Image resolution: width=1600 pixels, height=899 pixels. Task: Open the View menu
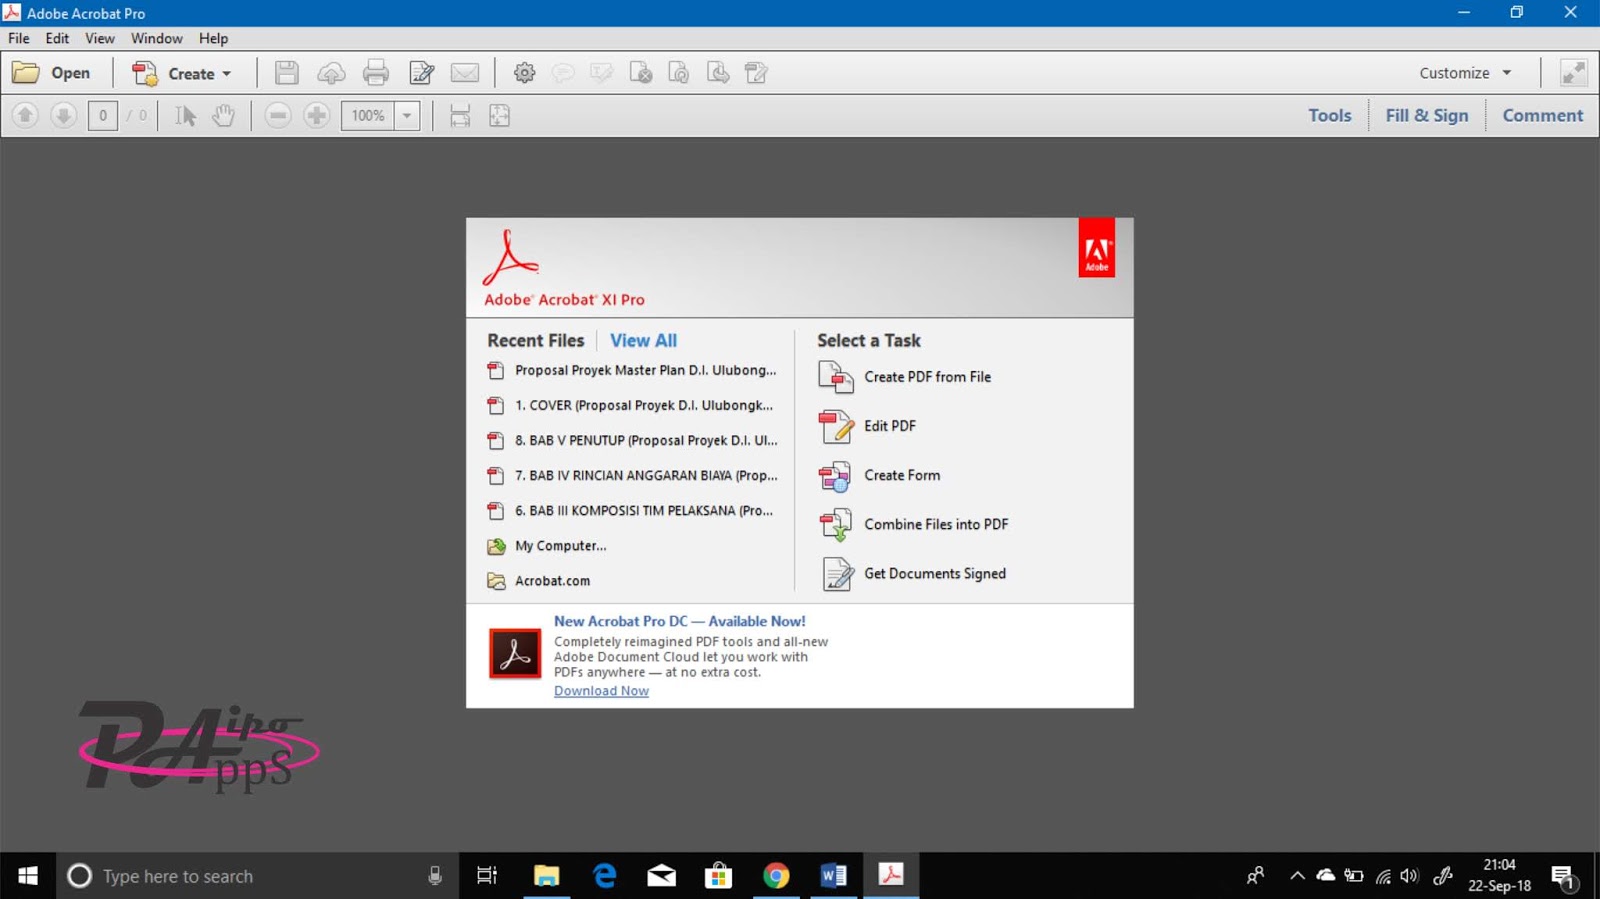point(100,38)
